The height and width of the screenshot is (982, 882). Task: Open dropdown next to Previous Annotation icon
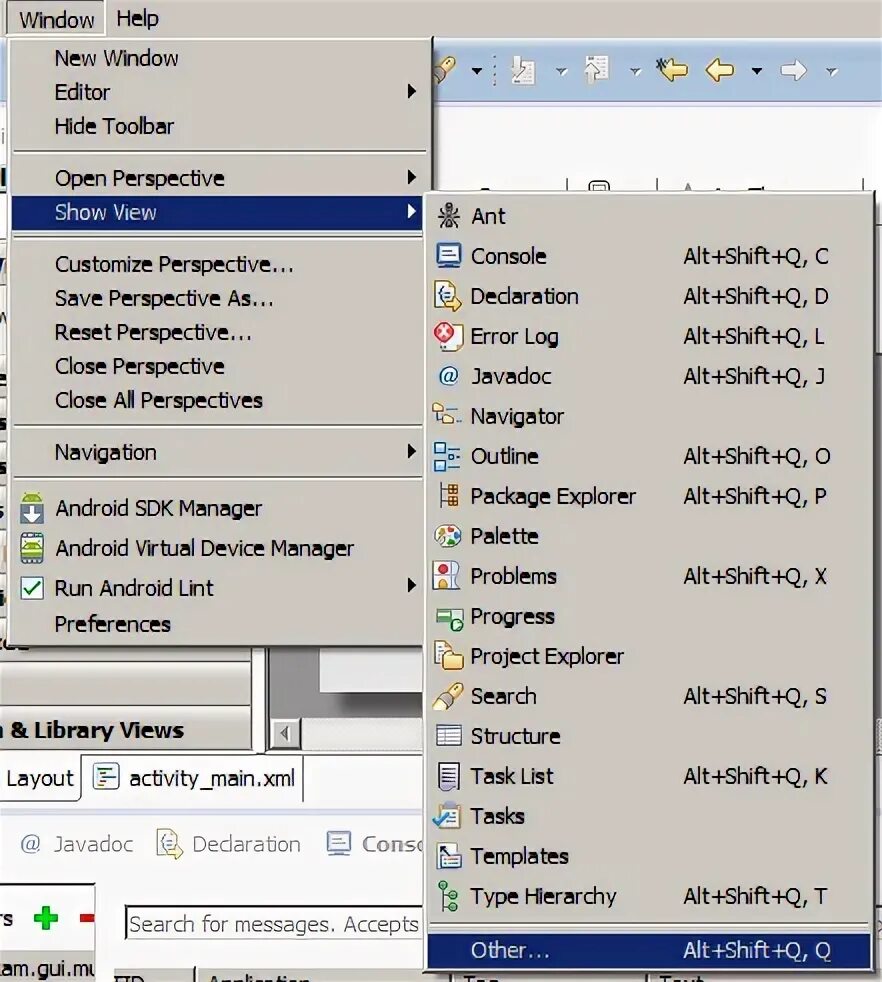pyautogui.click(x=635, y=71)
